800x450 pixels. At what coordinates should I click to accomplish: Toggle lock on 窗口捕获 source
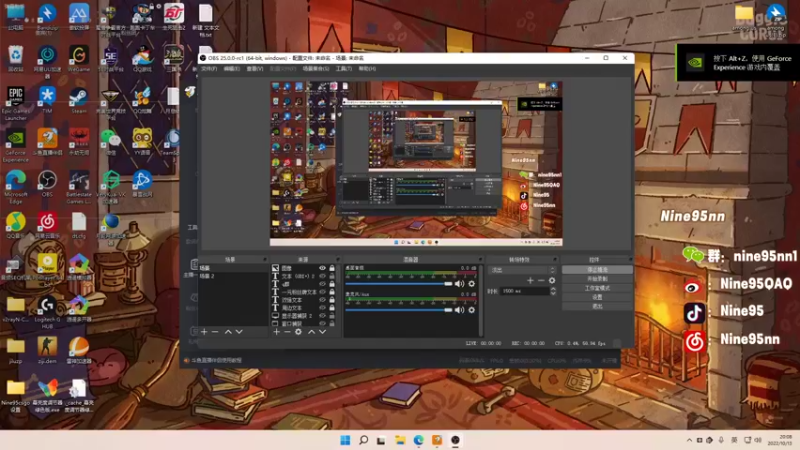click(x=332, y=323)
